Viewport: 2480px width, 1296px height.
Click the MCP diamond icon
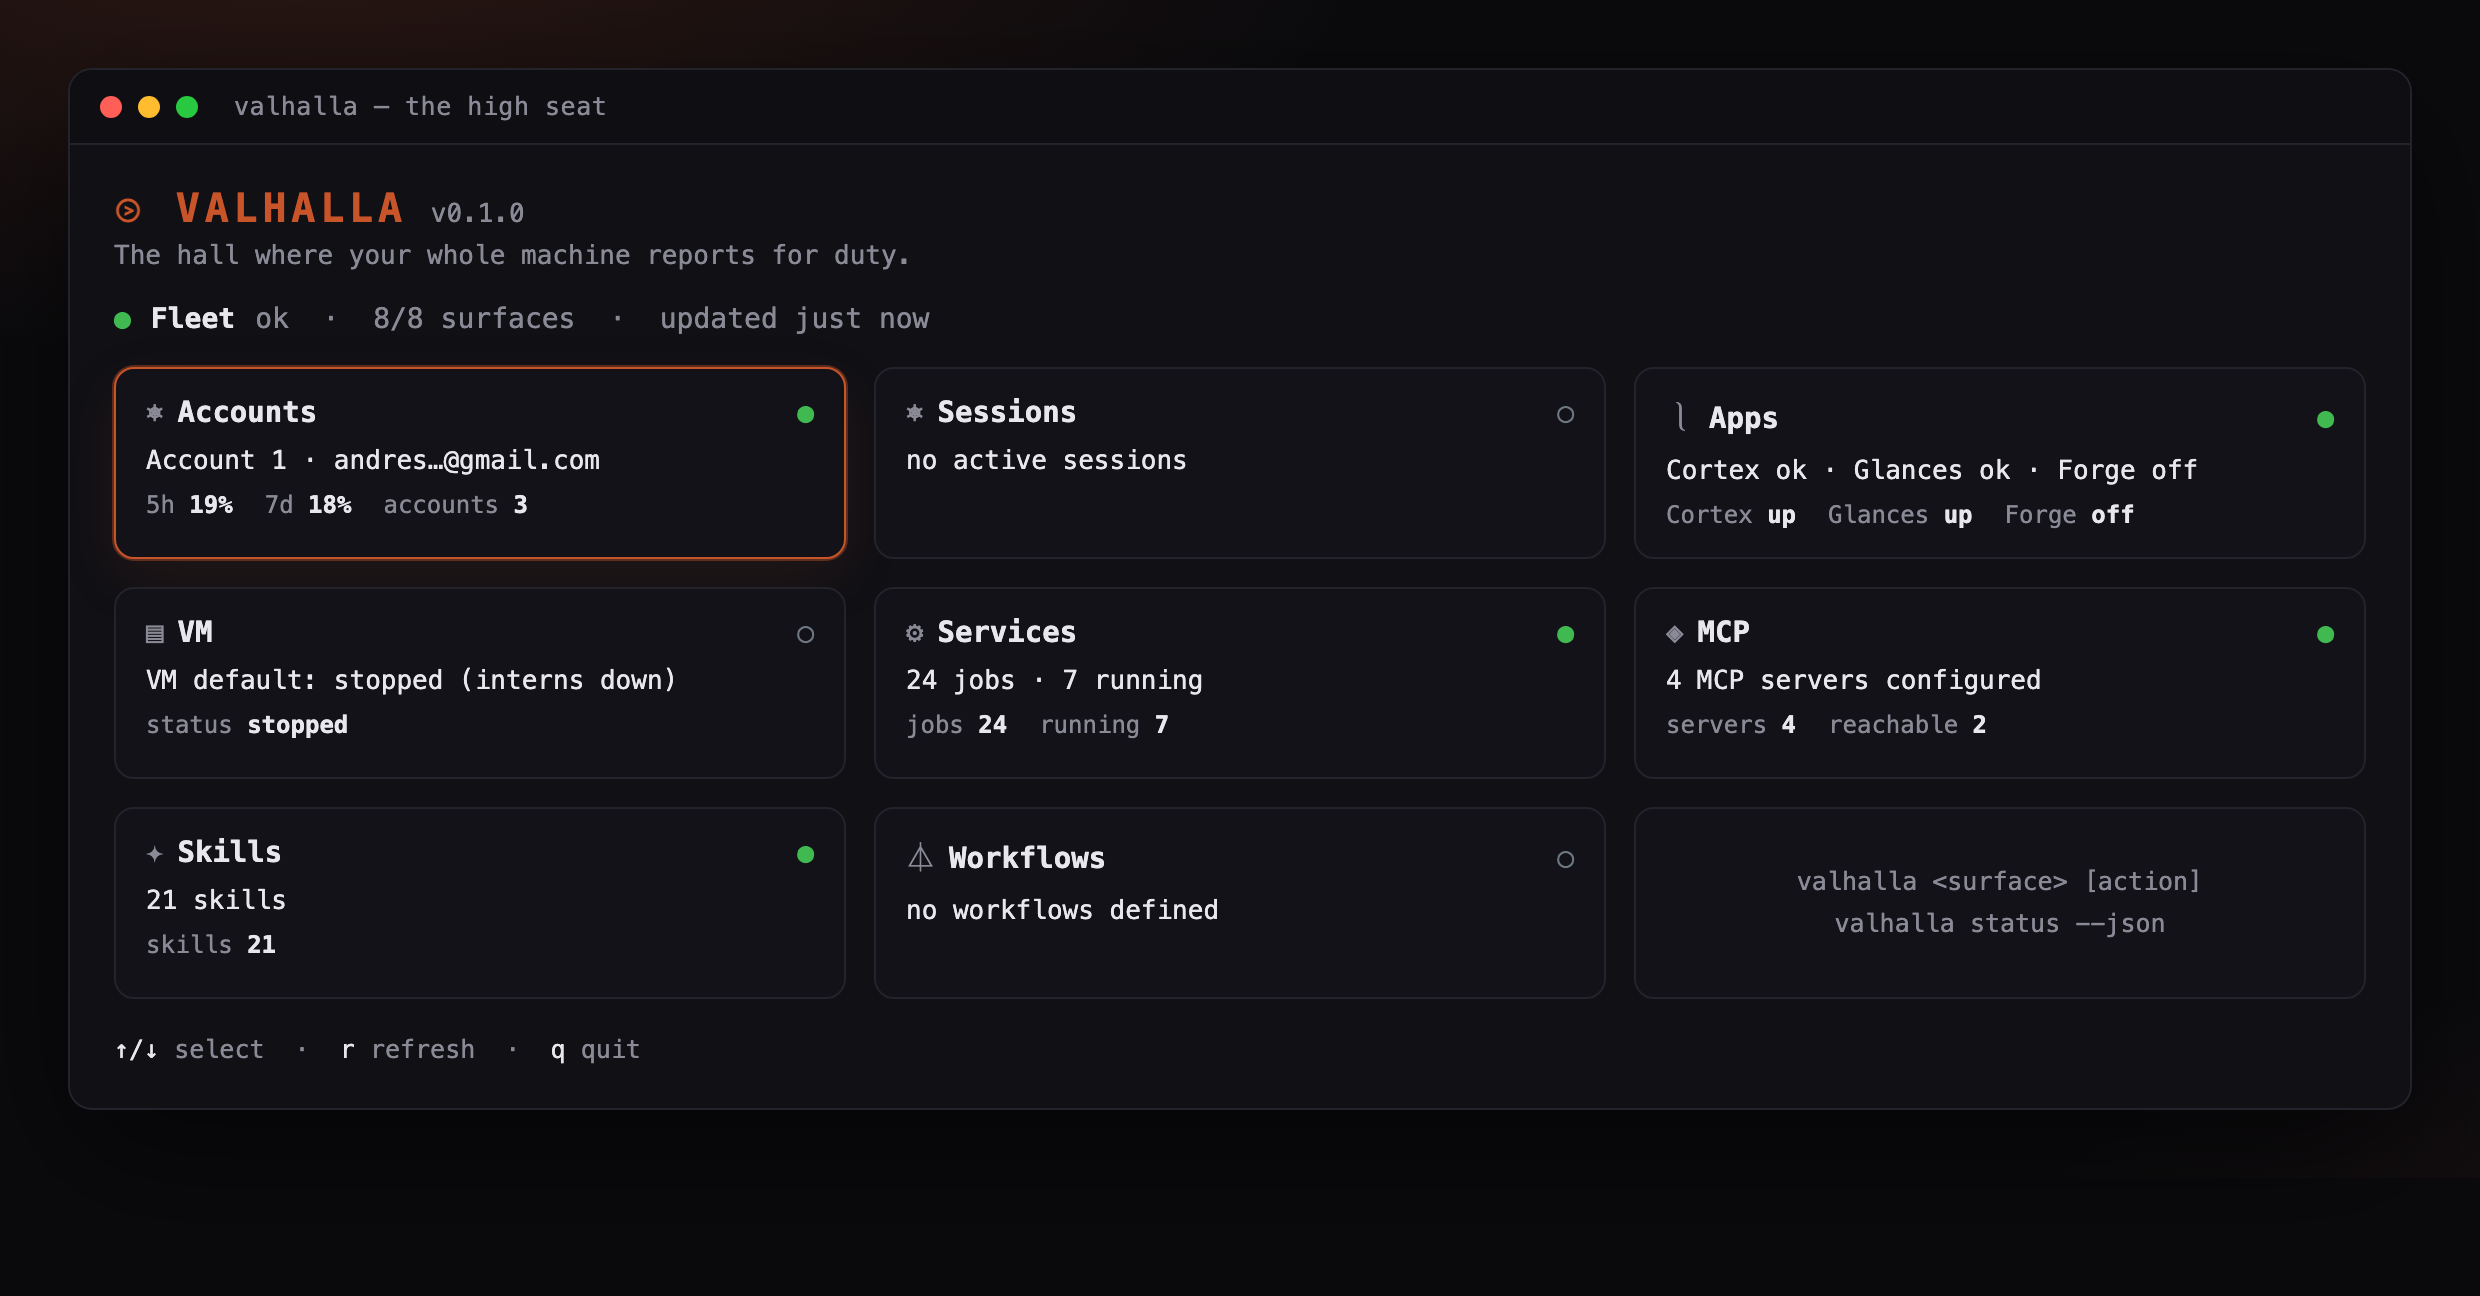point(1674,633)
